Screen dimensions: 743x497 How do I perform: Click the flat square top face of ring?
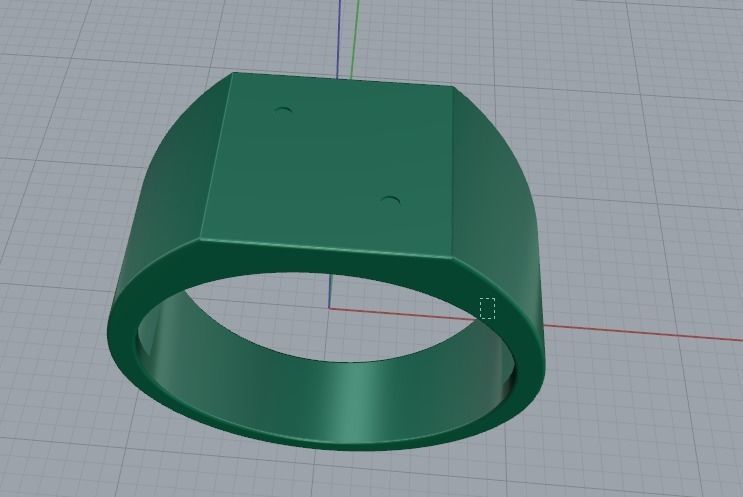coord(332,166)
